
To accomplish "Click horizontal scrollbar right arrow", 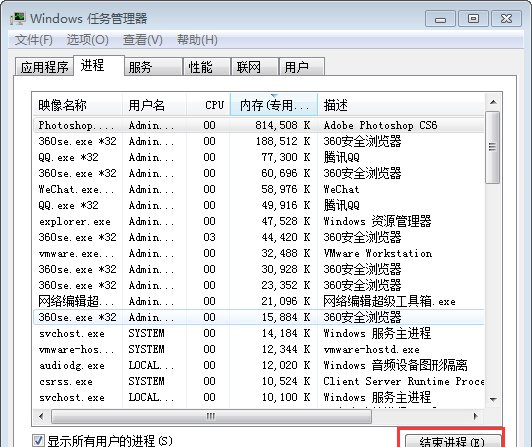I will [476, 416].
